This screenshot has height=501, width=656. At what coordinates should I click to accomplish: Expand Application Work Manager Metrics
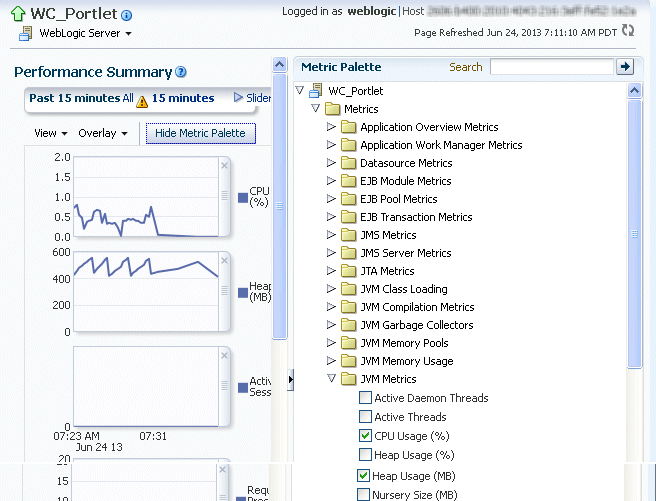[331, 144]
